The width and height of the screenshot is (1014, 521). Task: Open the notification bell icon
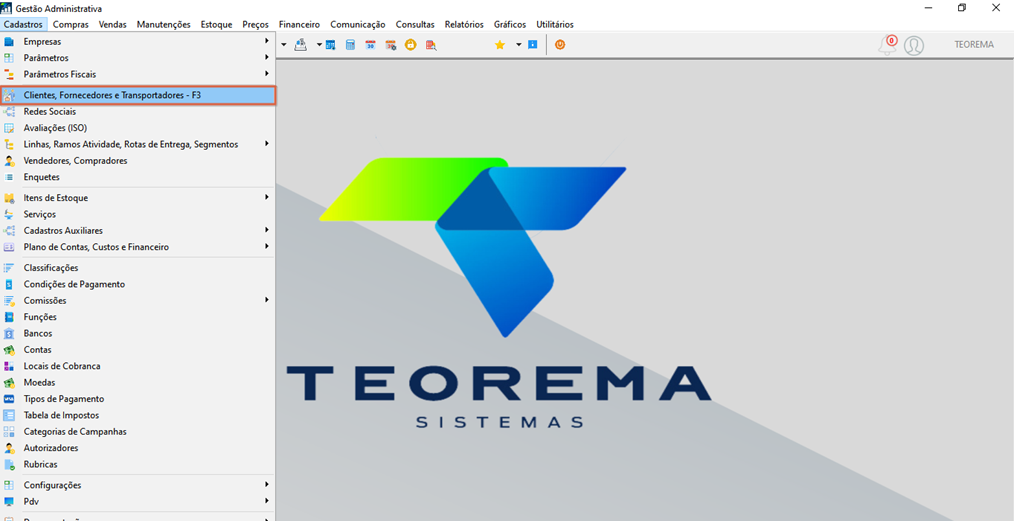click(x=887, y=45)
